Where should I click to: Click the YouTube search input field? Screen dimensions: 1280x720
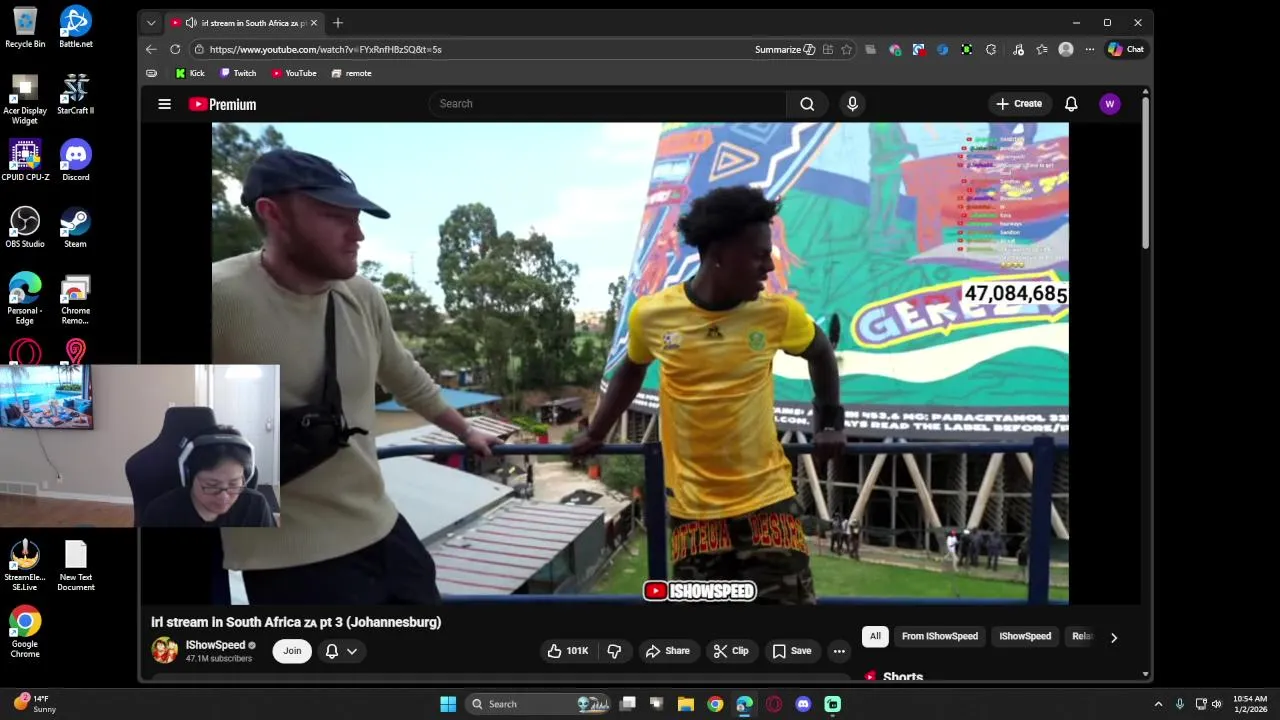point(608,104)
